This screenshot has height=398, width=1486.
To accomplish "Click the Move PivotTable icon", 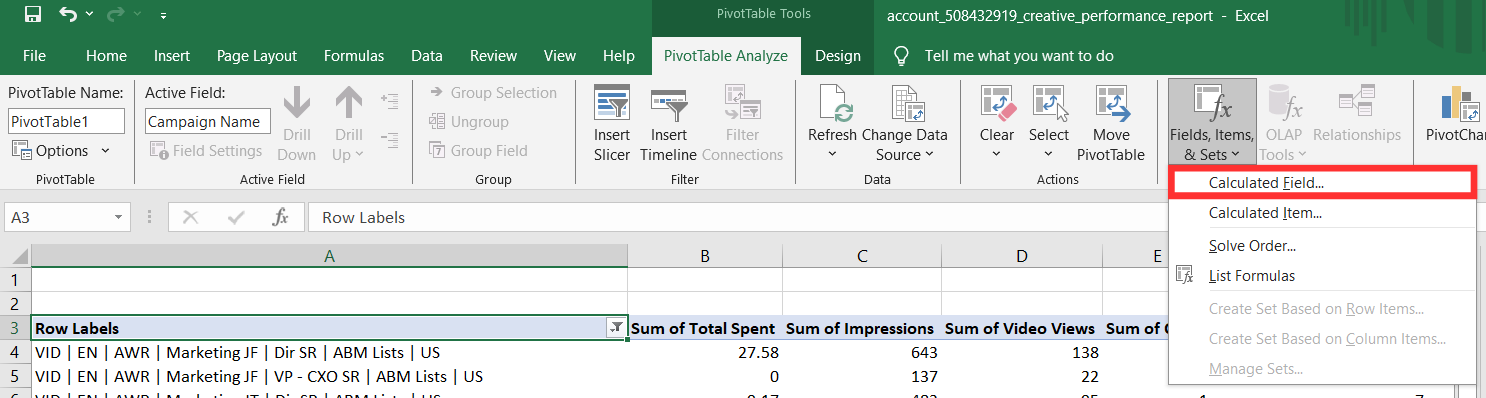I will pyautogui.click(x=1111, y=103).
